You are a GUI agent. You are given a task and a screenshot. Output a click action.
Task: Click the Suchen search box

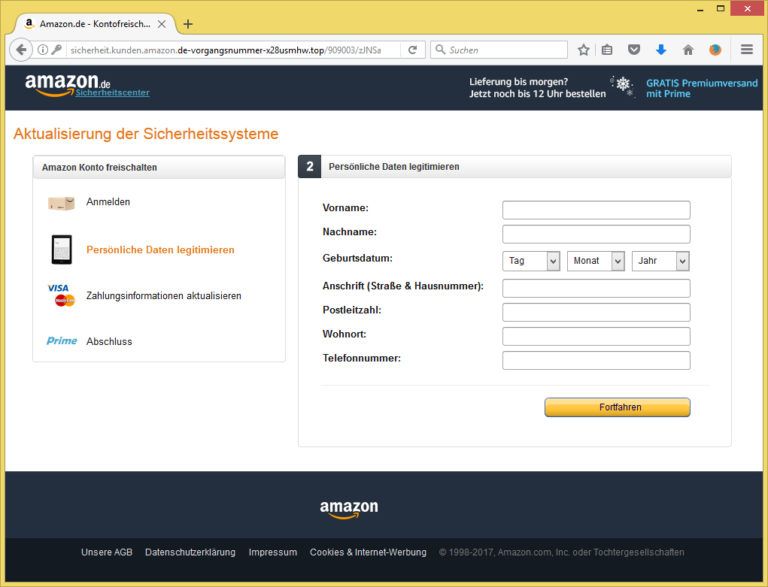pos(499,49)
